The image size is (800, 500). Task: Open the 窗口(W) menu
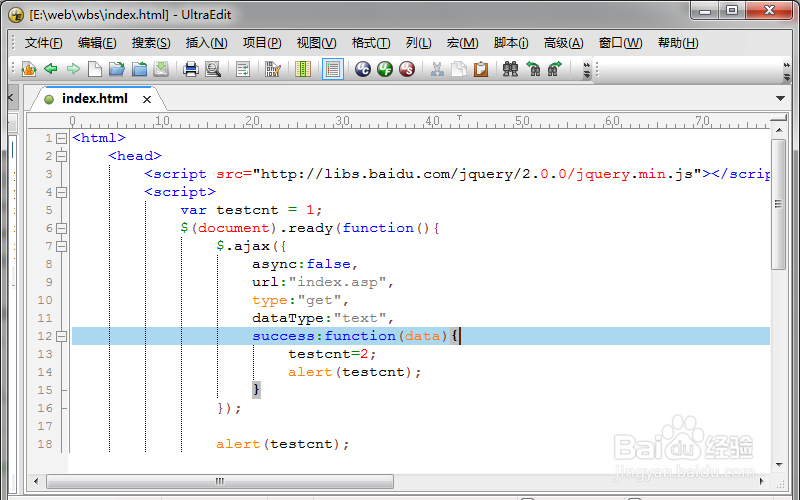[x=620, y=43]
